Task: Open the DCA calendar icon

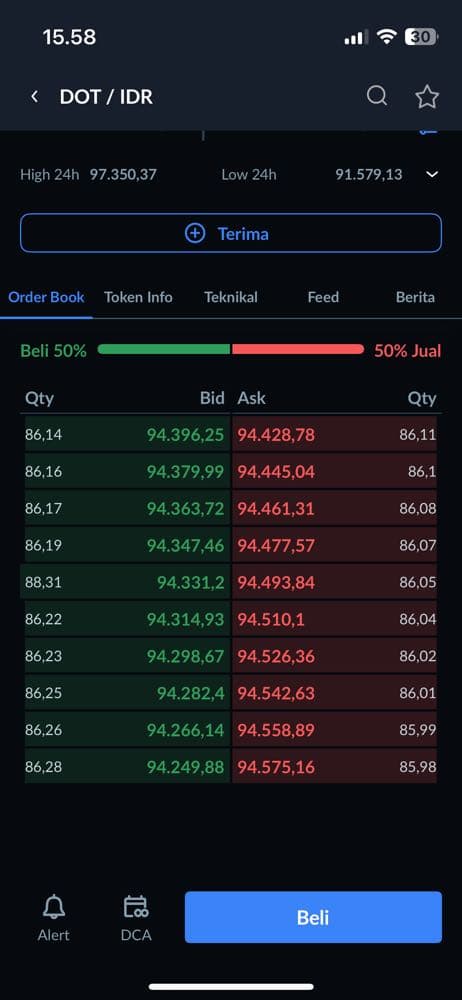Action: click(136, 906)
